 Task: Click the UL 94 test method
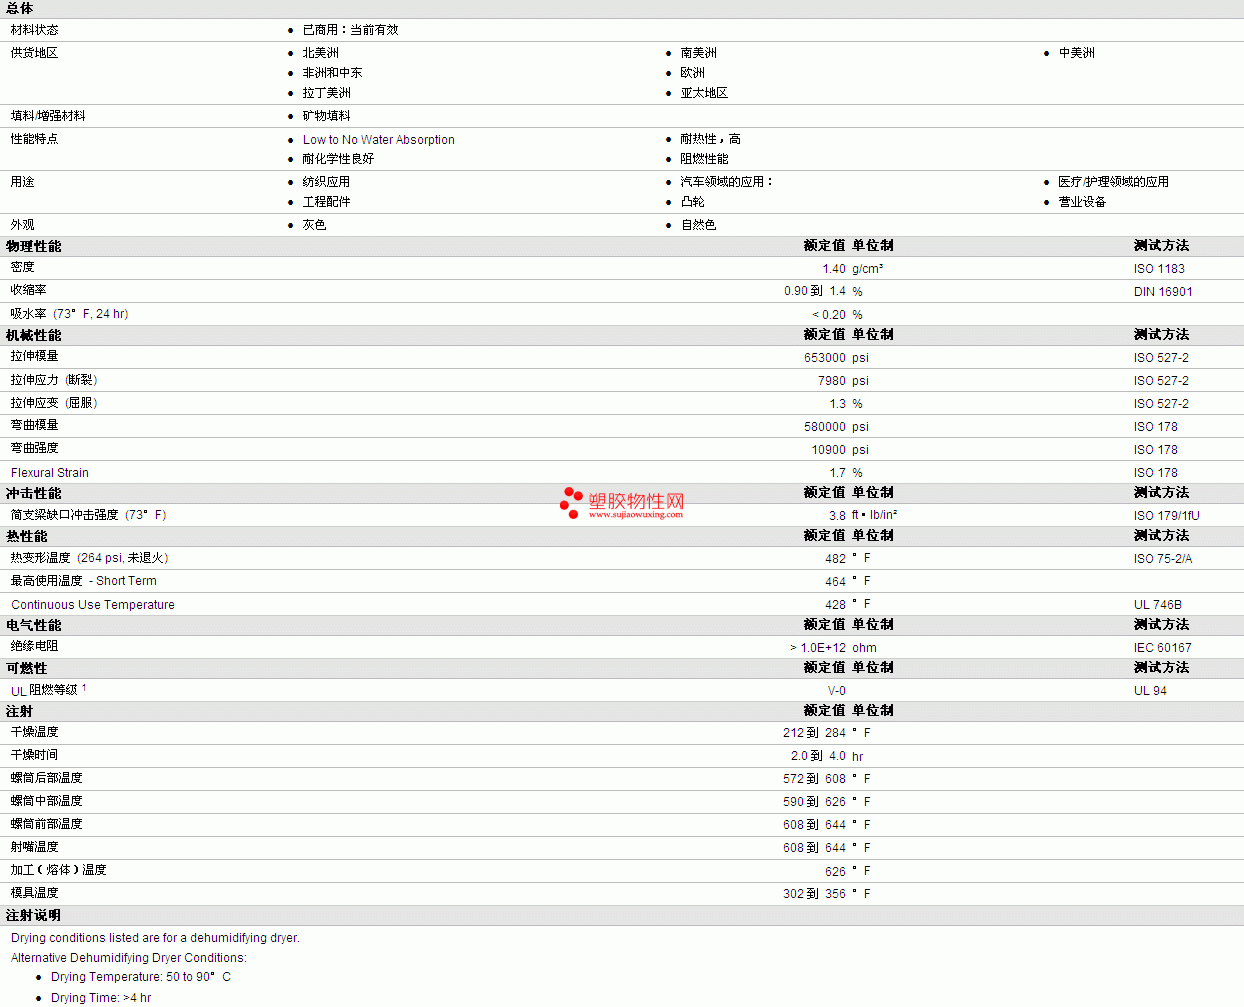[x=1150, y=691]
